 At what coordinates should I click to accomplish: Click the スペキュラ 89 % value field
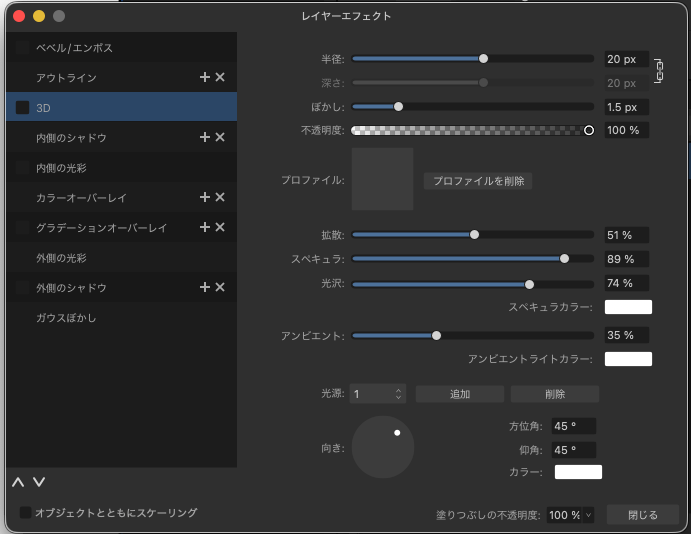tap(627, 259)
